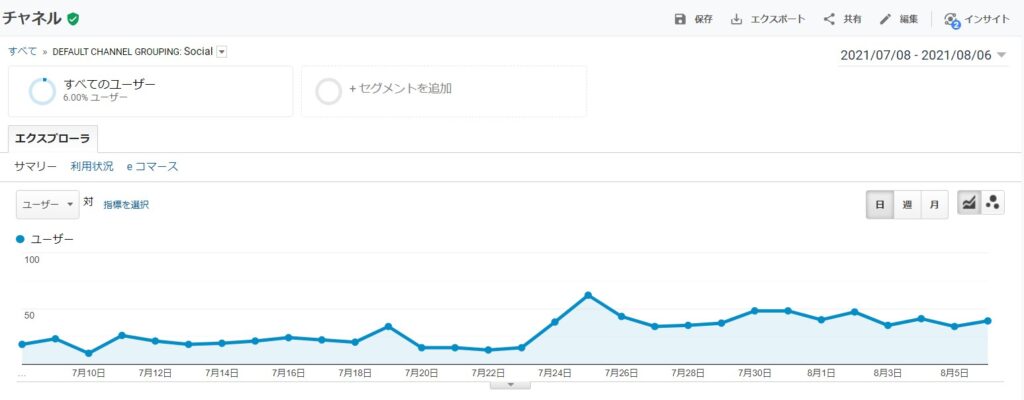Screen dimensions: 1024x400
Task: Click the export download icon
Action: [736, 19]
